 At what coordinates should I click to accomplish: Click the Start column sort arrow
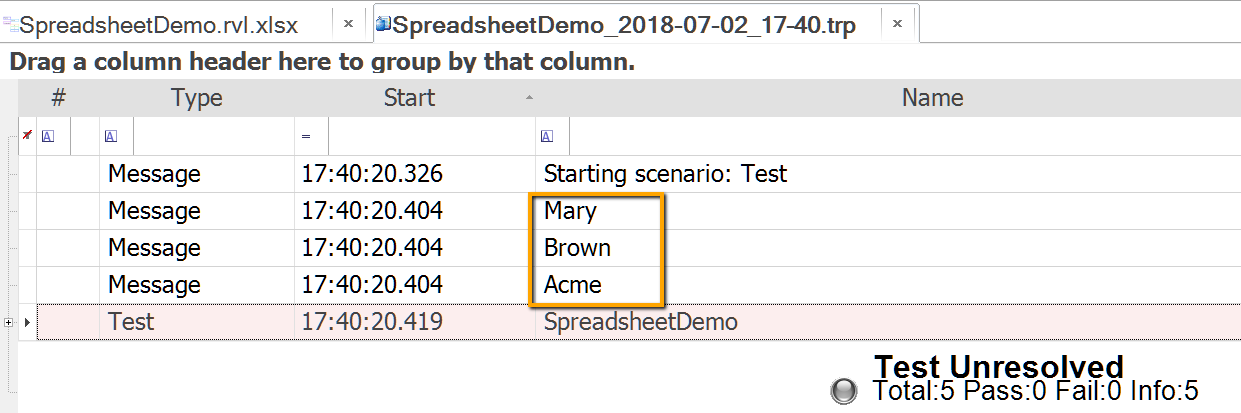[x=529, y=98]
